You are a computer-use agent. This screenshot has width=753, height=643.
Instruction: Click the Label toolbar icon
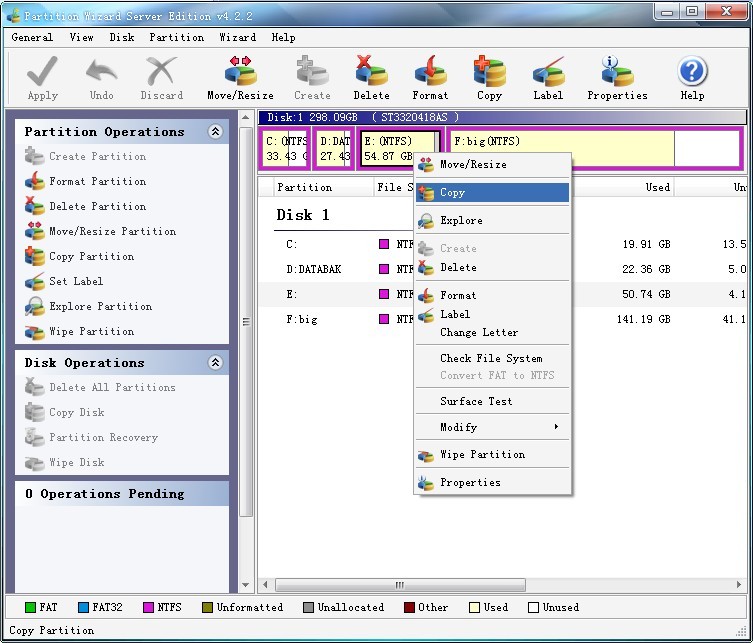coord(548,78)
